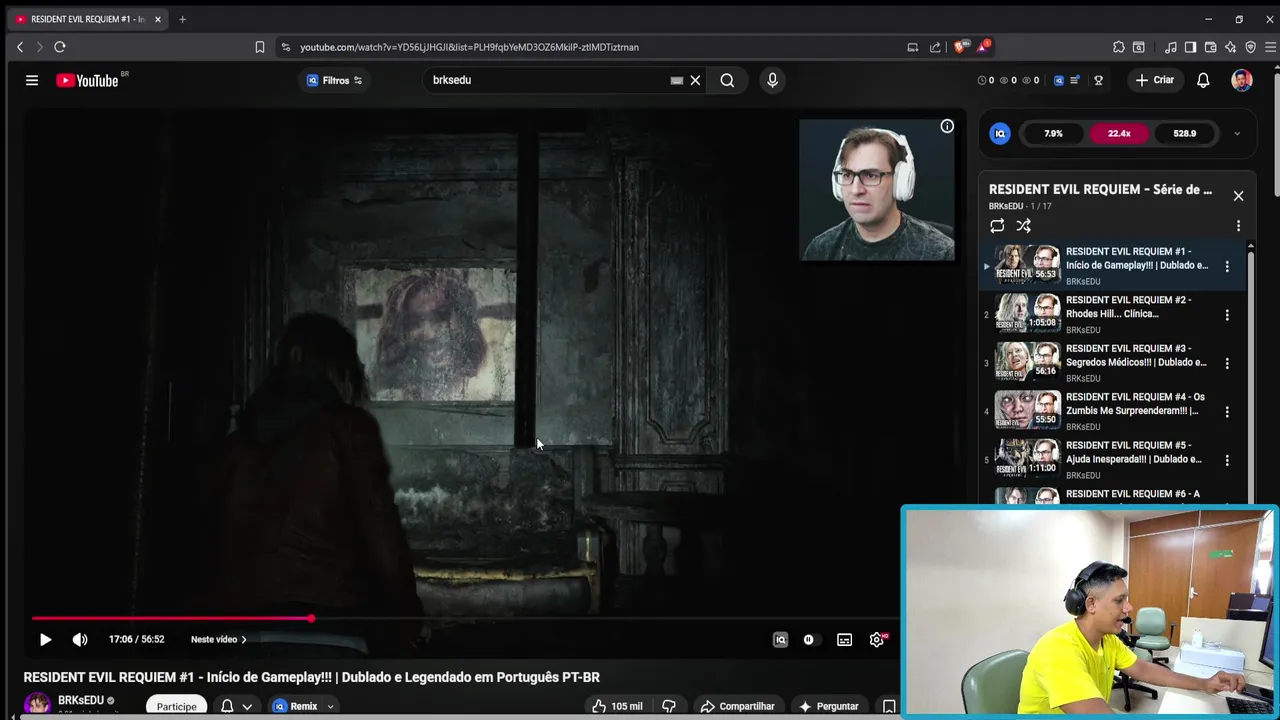Open the vidIQ trophy icon in the header
The width and height of the screenshot is (1280, 720).
tap(1098, 80)
